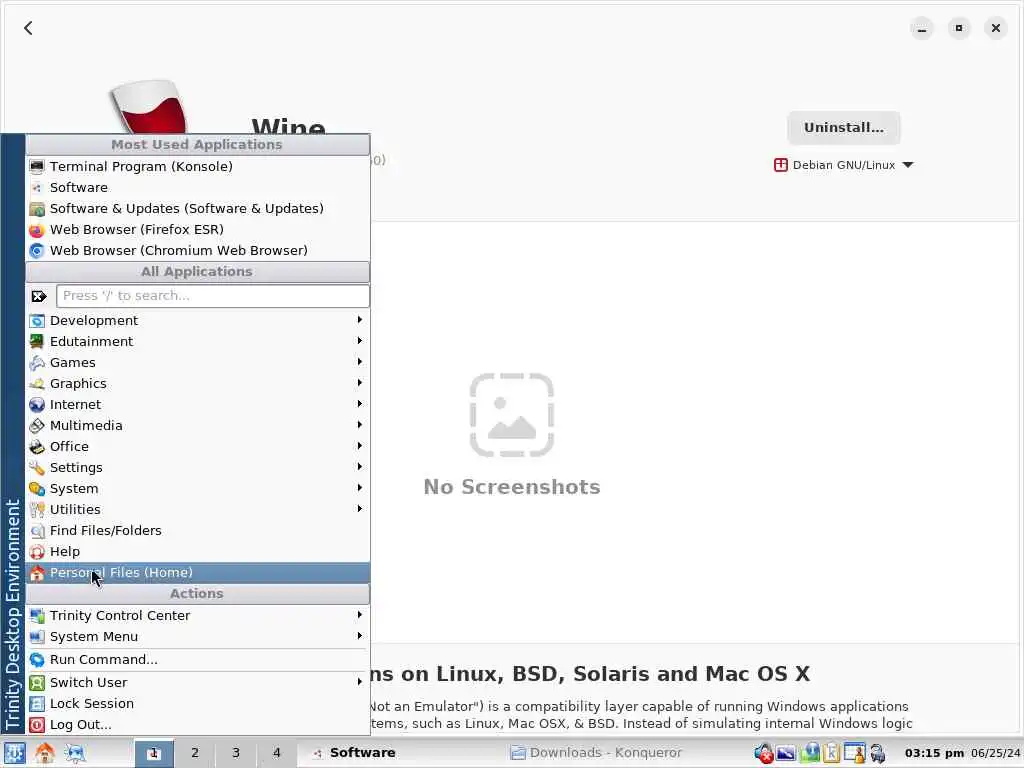The height and width of the screenshot is (768, 1024).
Task: Open the Multimedia submenu
Action: point(197,425)
